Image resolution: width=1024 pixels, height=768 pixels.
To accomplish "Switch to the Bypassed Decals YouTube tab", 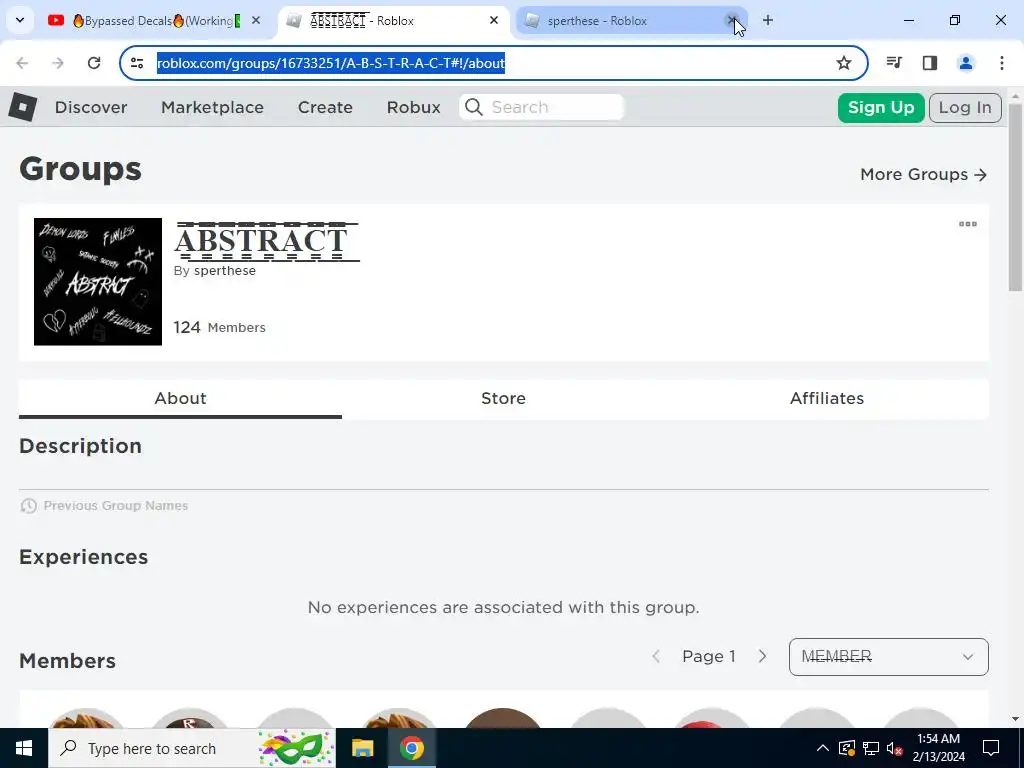I will [153, 21].
